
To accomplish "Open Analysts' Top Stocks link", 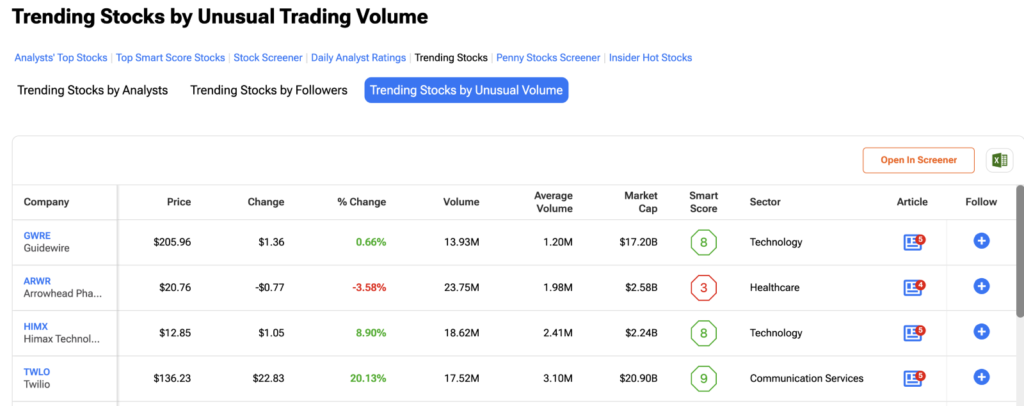I will click(61, 57).
